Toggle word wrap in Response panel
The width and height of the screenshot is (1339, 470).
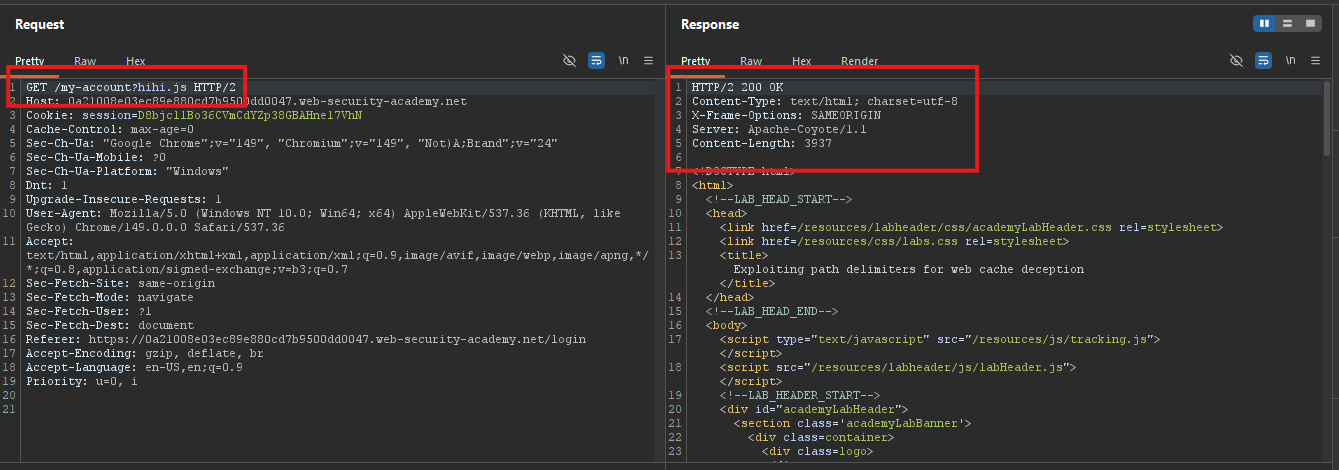click(x=1263, y=61)
